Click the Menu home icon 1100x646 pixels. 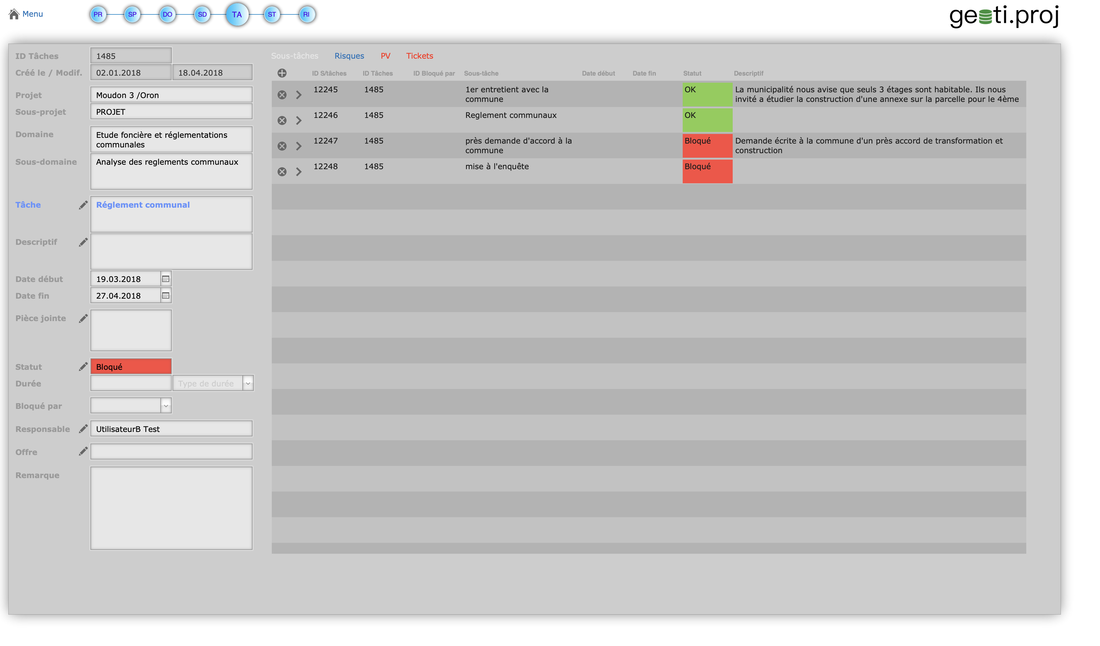point(14,14)
